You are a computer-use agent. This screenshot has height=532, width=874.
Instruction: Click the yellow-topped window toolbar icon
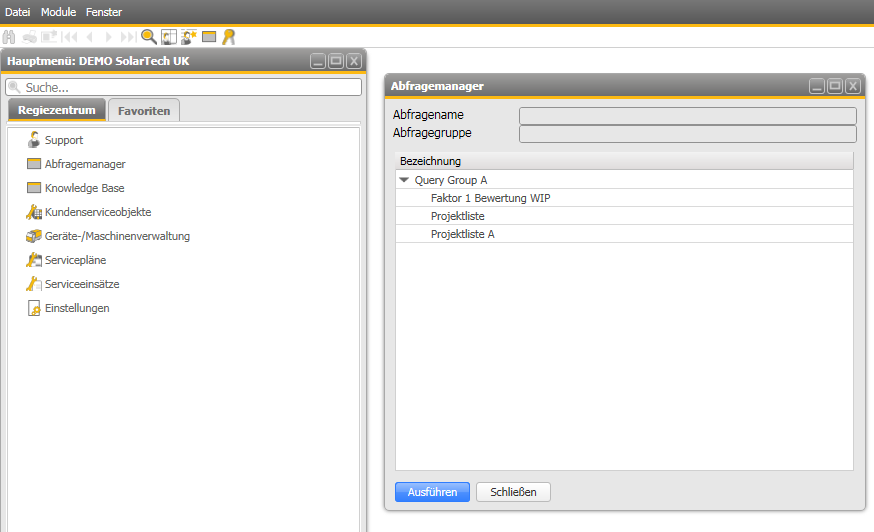coord(209,37)
